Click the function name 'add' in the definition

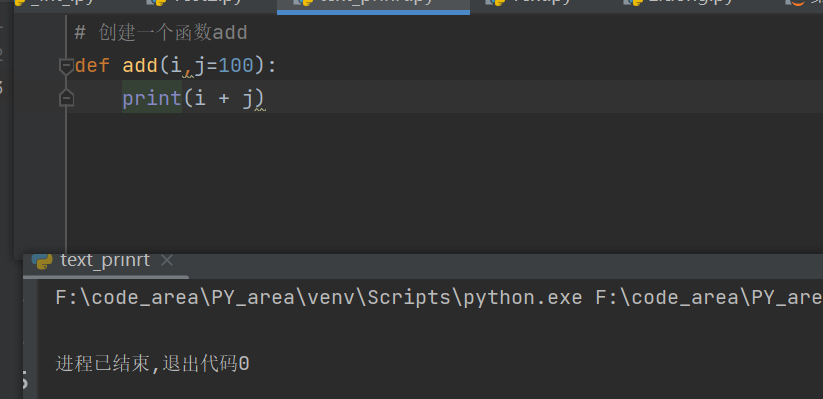point(140,66)
